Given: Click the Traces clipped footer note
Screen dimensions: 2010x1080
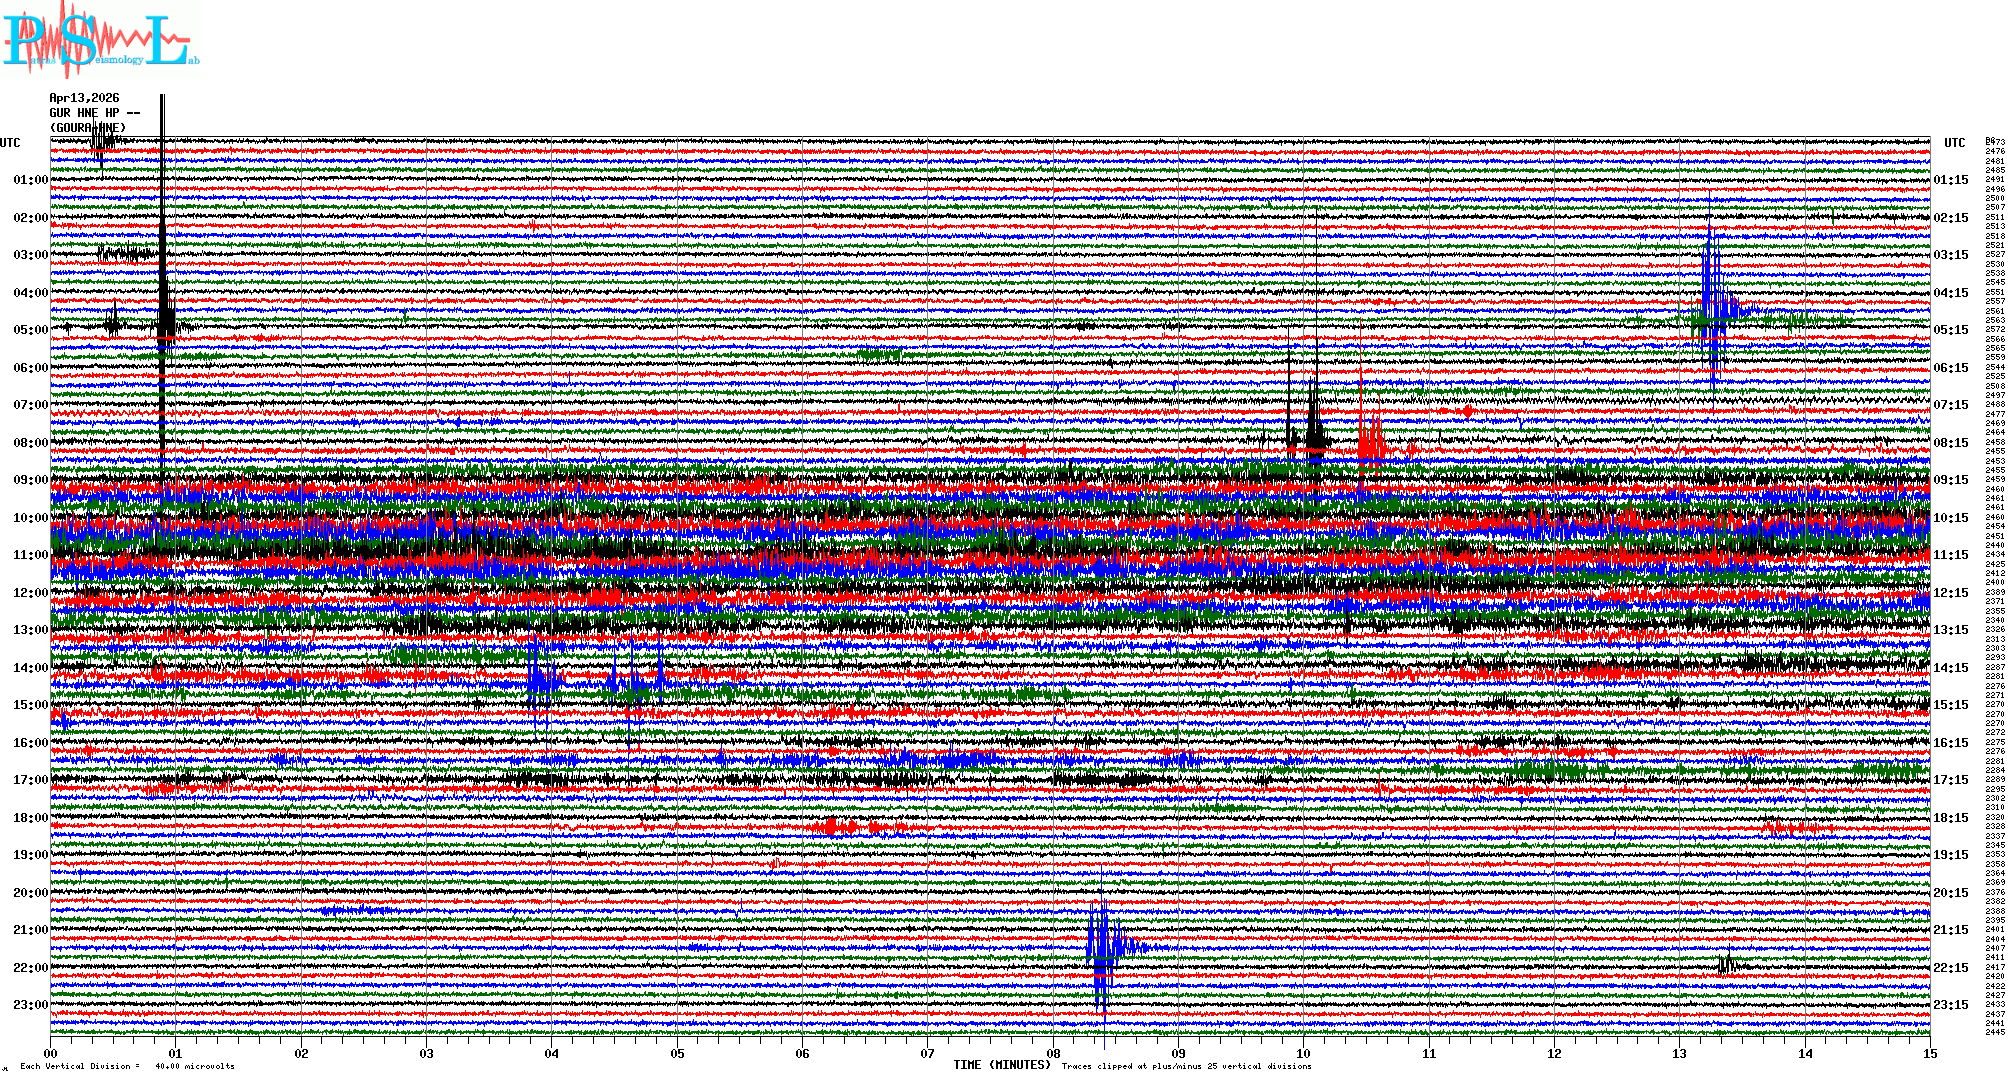Looking at the screenshot, I should (1186, 1066).
